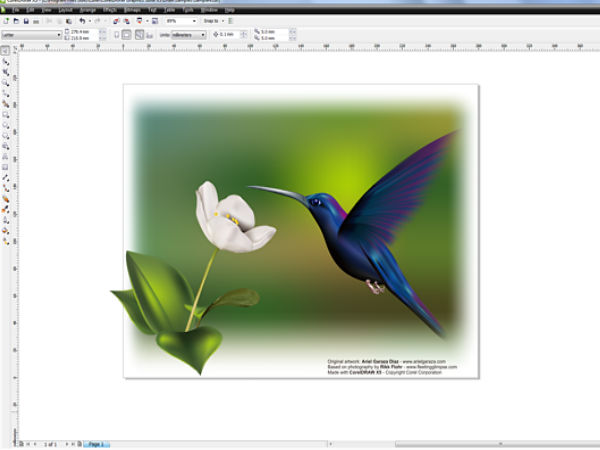Screen dimensions: 600x450
Task: Click the Export icon
Action: tap(126, 21)
